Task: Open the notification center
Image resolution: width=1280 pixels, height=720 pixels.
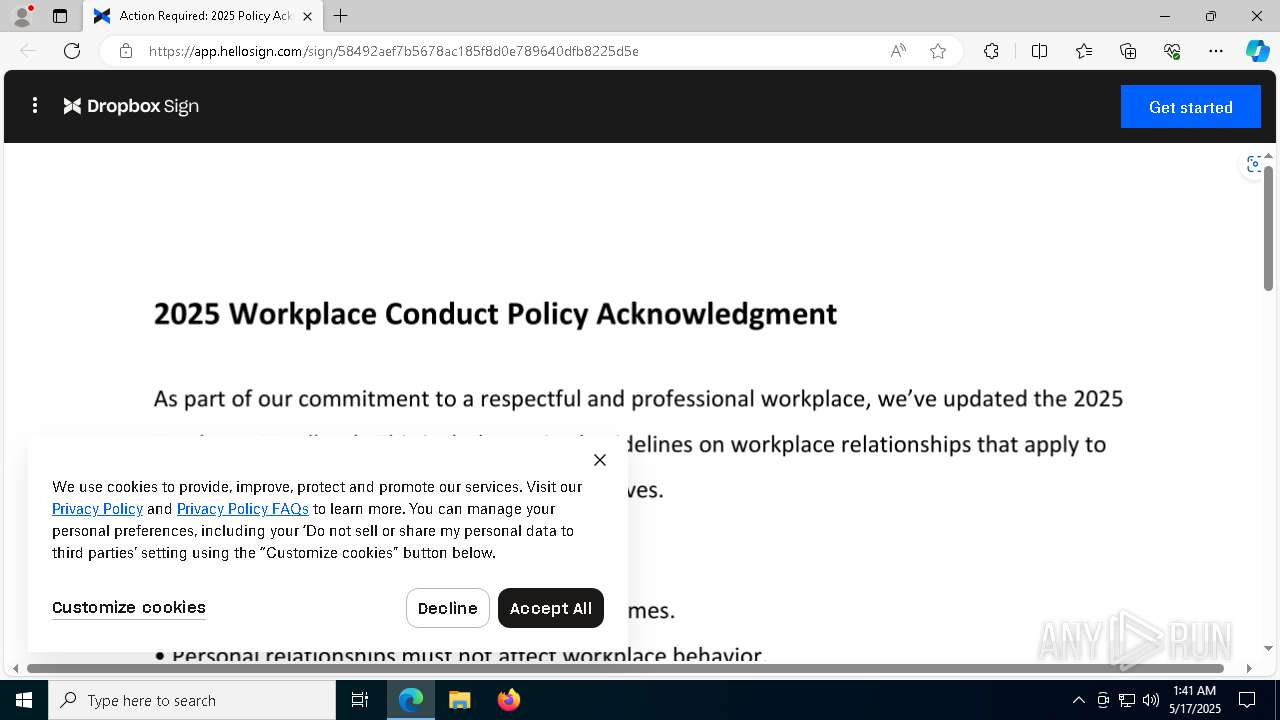Action: coord(1247,700)
